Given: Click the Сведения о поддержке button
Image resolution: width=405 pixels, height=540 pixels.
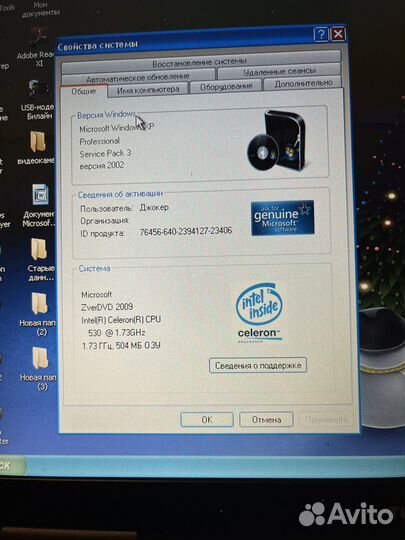Looking at the screenshot, I should click(258, 365).
